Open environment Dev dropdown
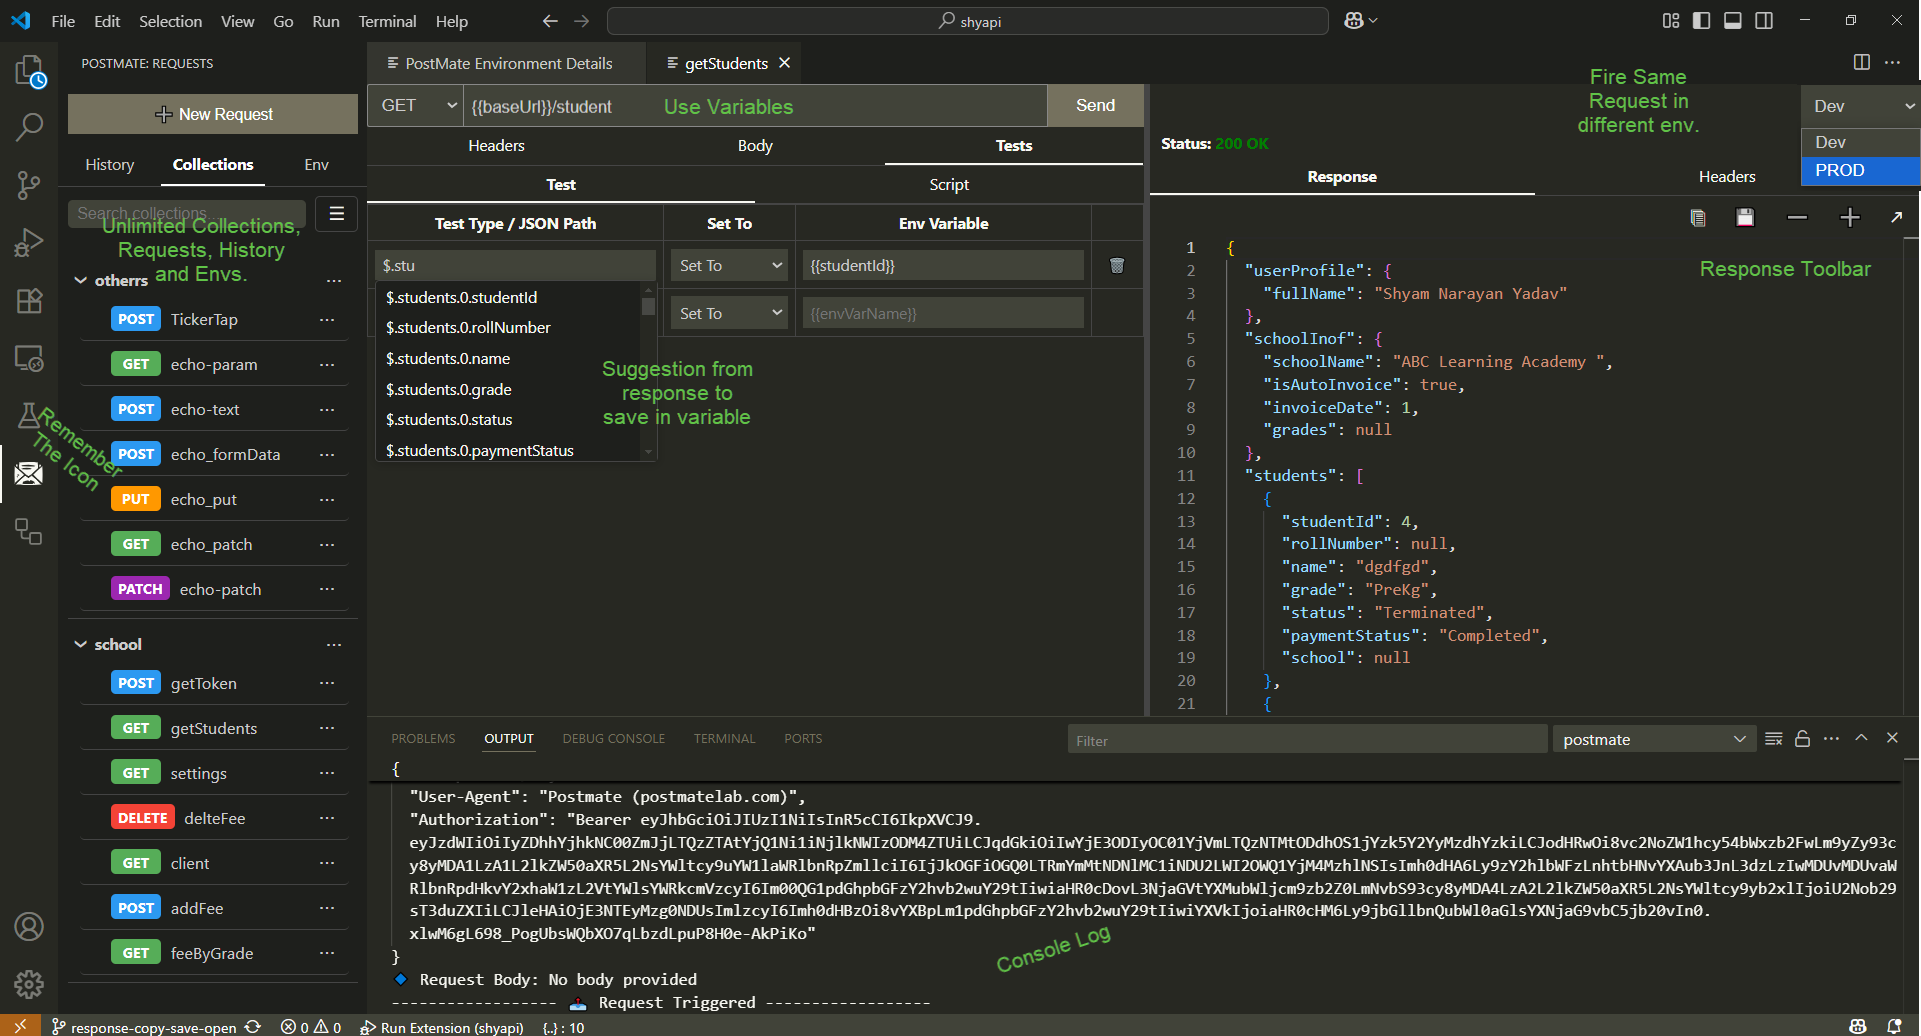 point(1861,106)
